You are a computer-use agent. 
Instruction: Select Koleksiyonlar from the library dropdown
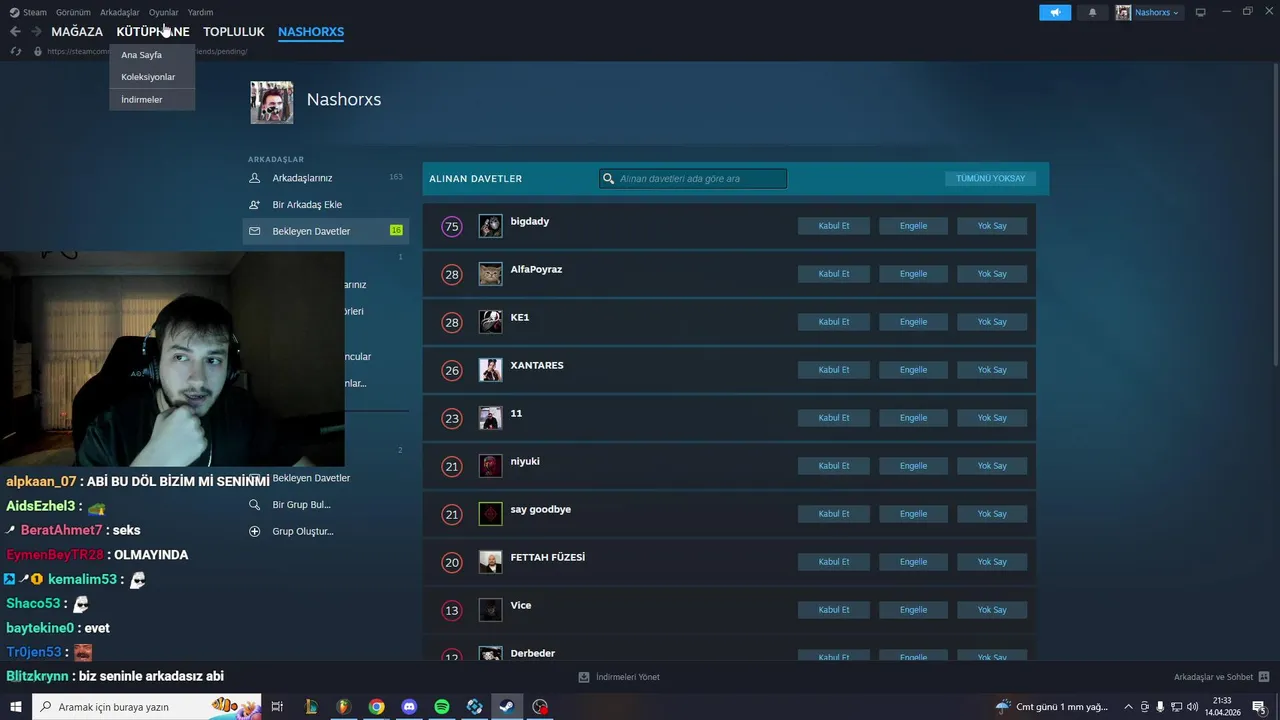click(x=152, y=77)
